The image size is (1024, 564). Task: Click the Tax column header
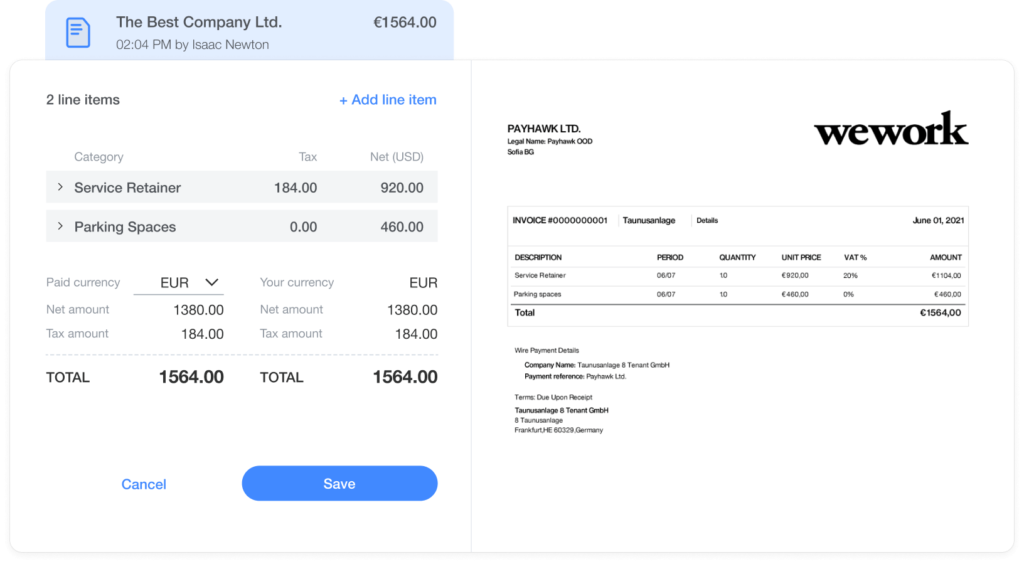pos(308,157)
